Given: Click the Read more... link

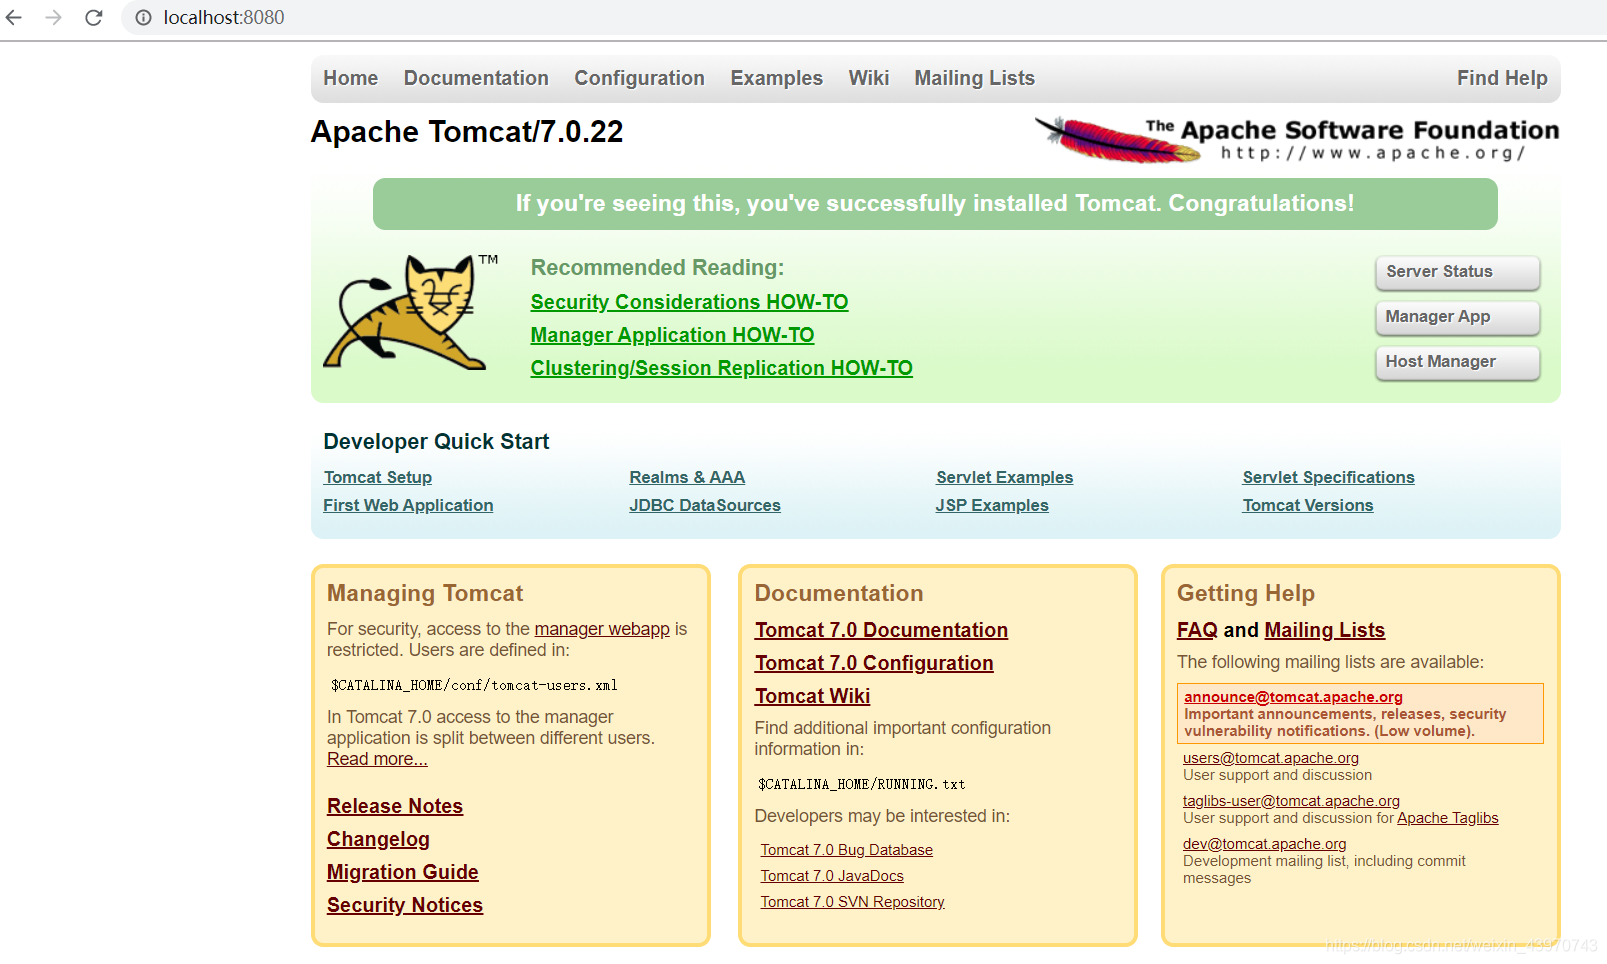Looking at the screenshot, I should (x=377, y=759).
